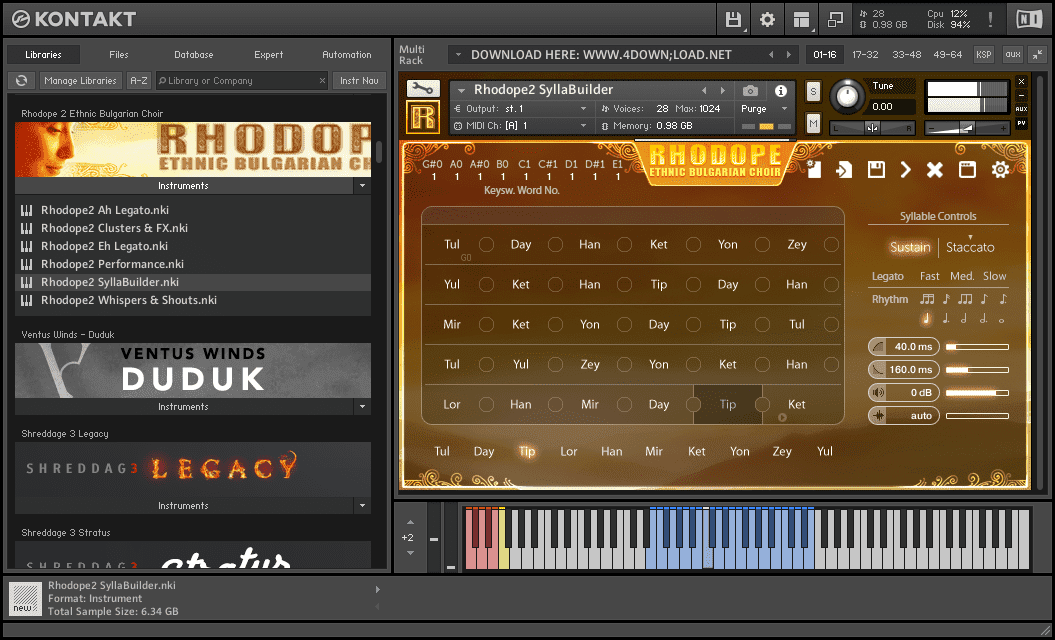Click the Instr Nav button
Image resolution: width=1055 pixels, height=640 pixels.
(x=359, y=81)
